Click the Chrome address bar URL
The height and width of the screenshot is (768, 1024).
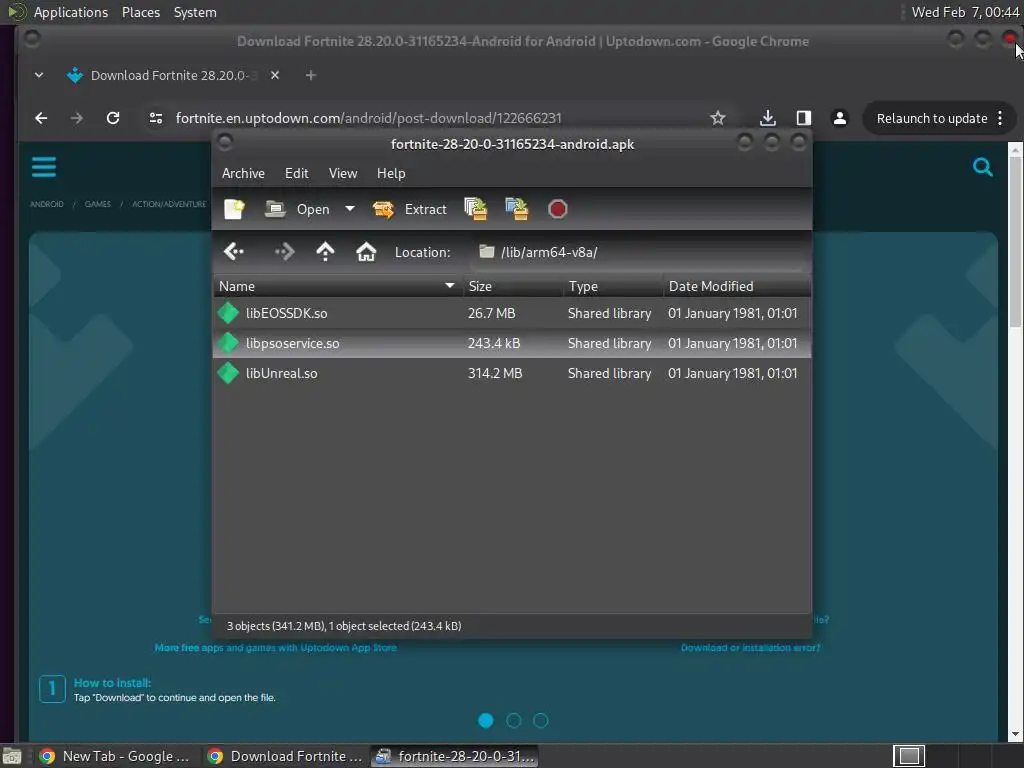click(x=368, y=118)
